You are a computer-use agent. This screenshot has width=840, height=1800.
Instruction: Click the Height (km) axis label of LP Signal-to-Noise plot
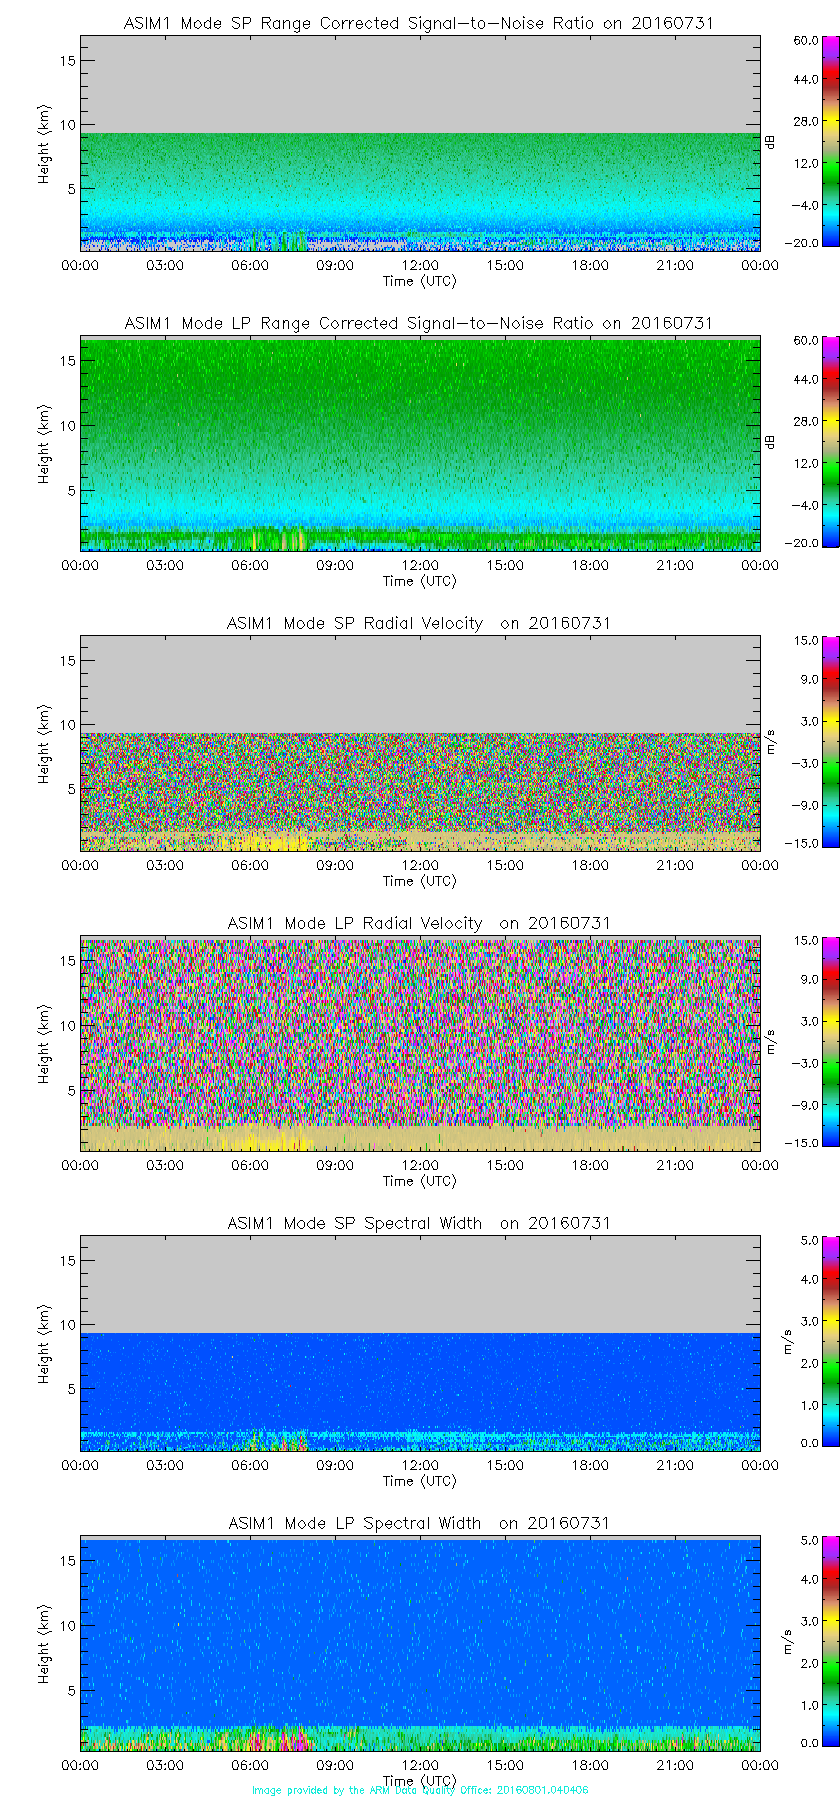click(44, 444)
